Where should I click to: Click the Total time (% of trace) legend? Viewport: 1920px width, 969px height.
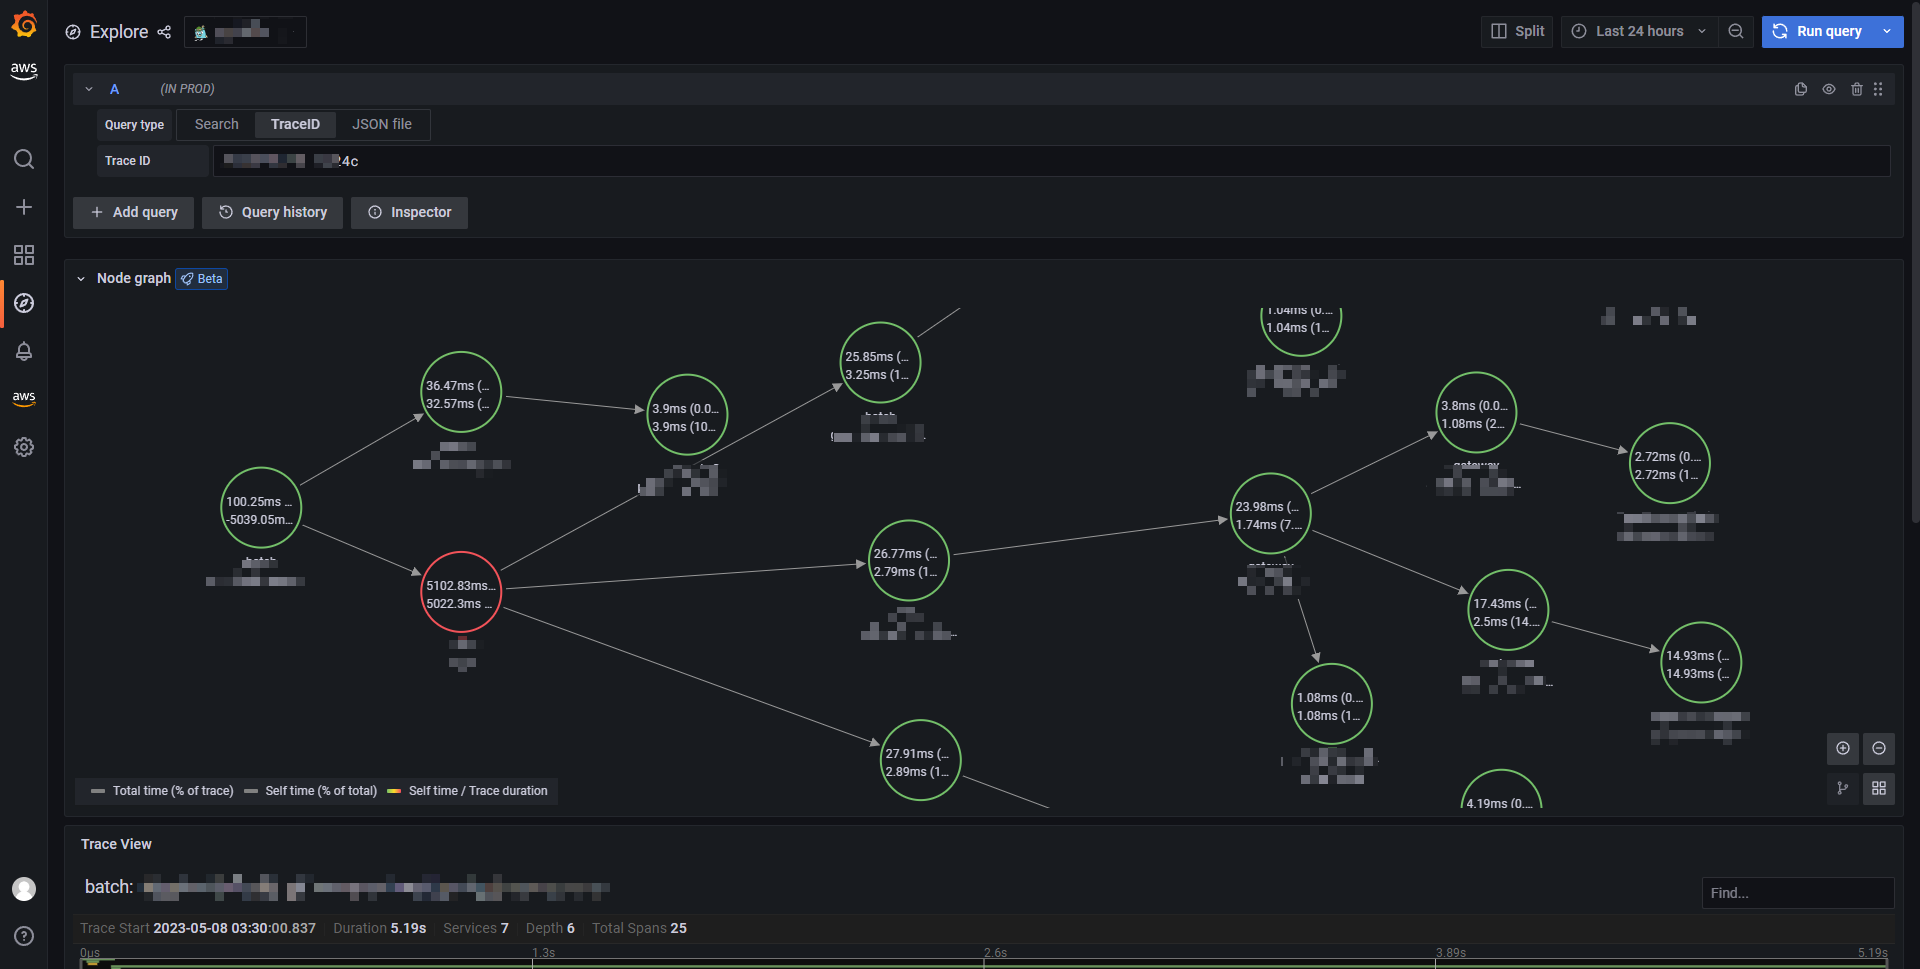coord(162,791)
